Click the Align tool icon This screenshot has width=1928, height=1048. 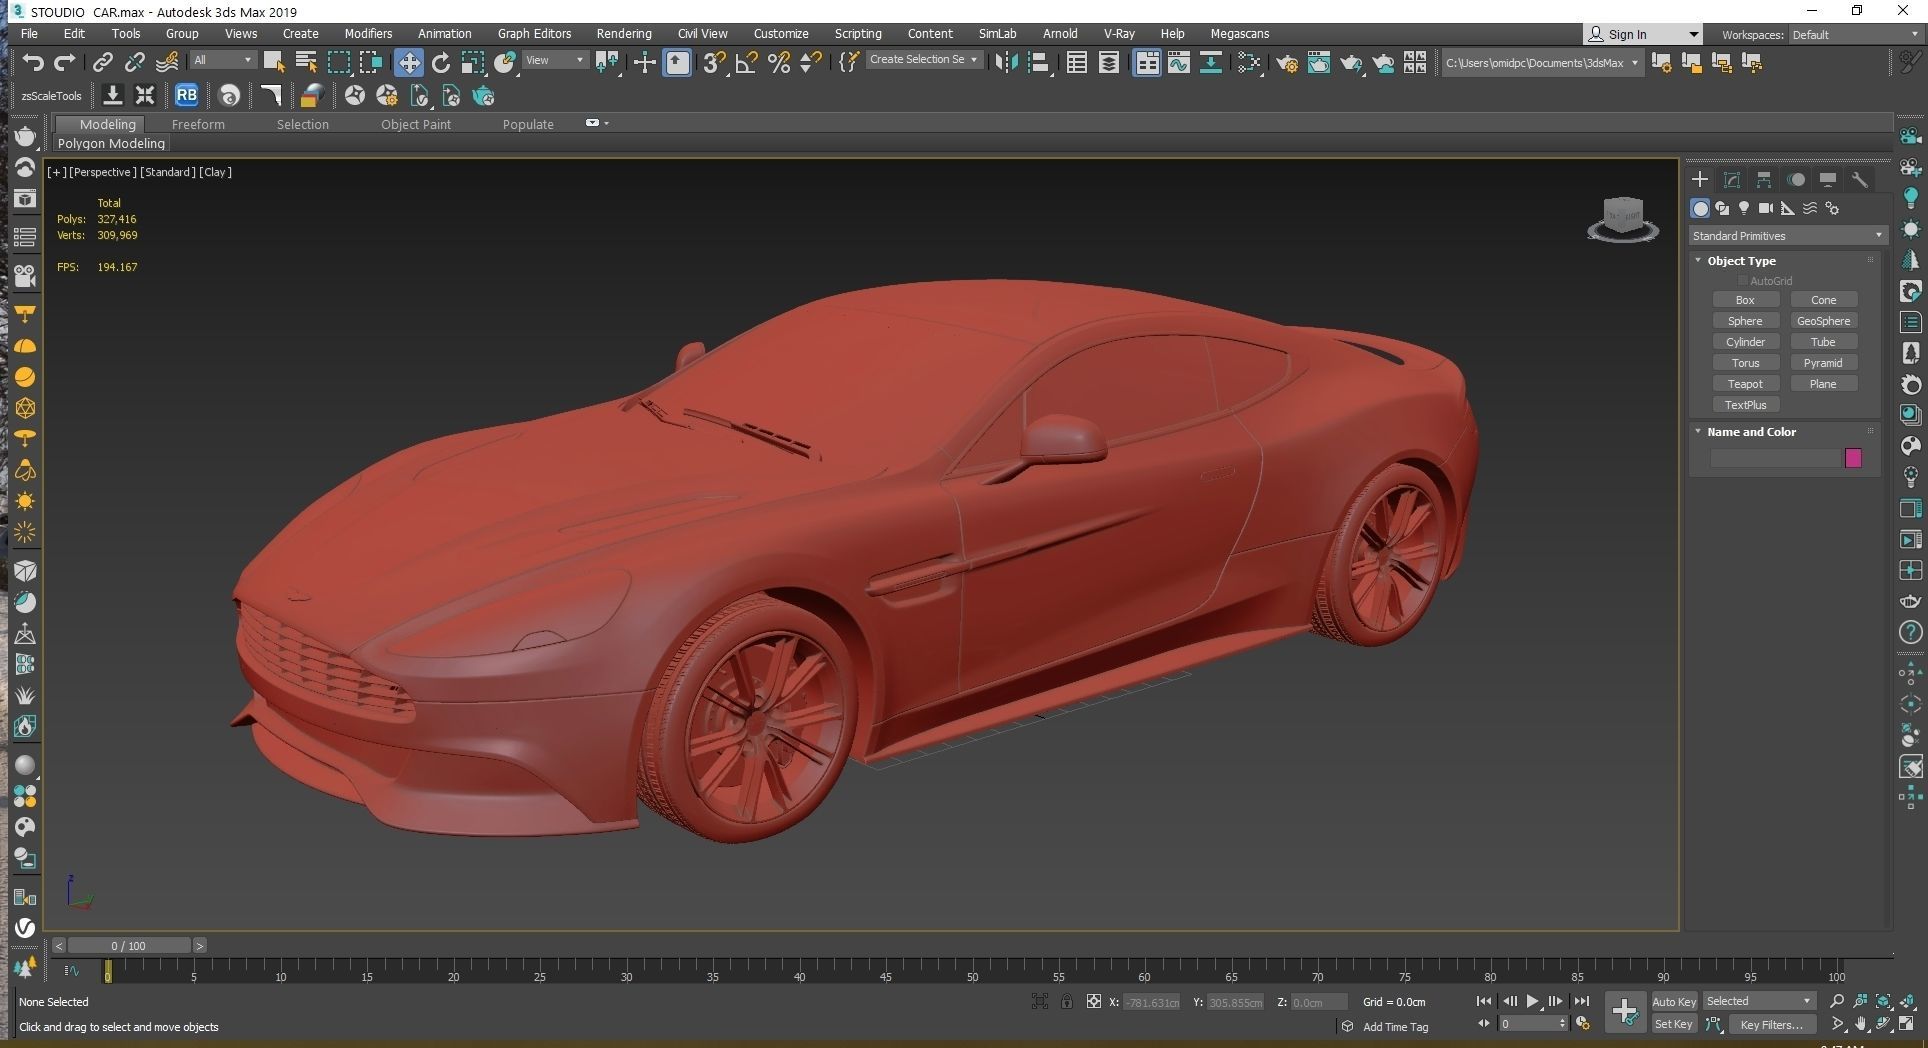1038,62
